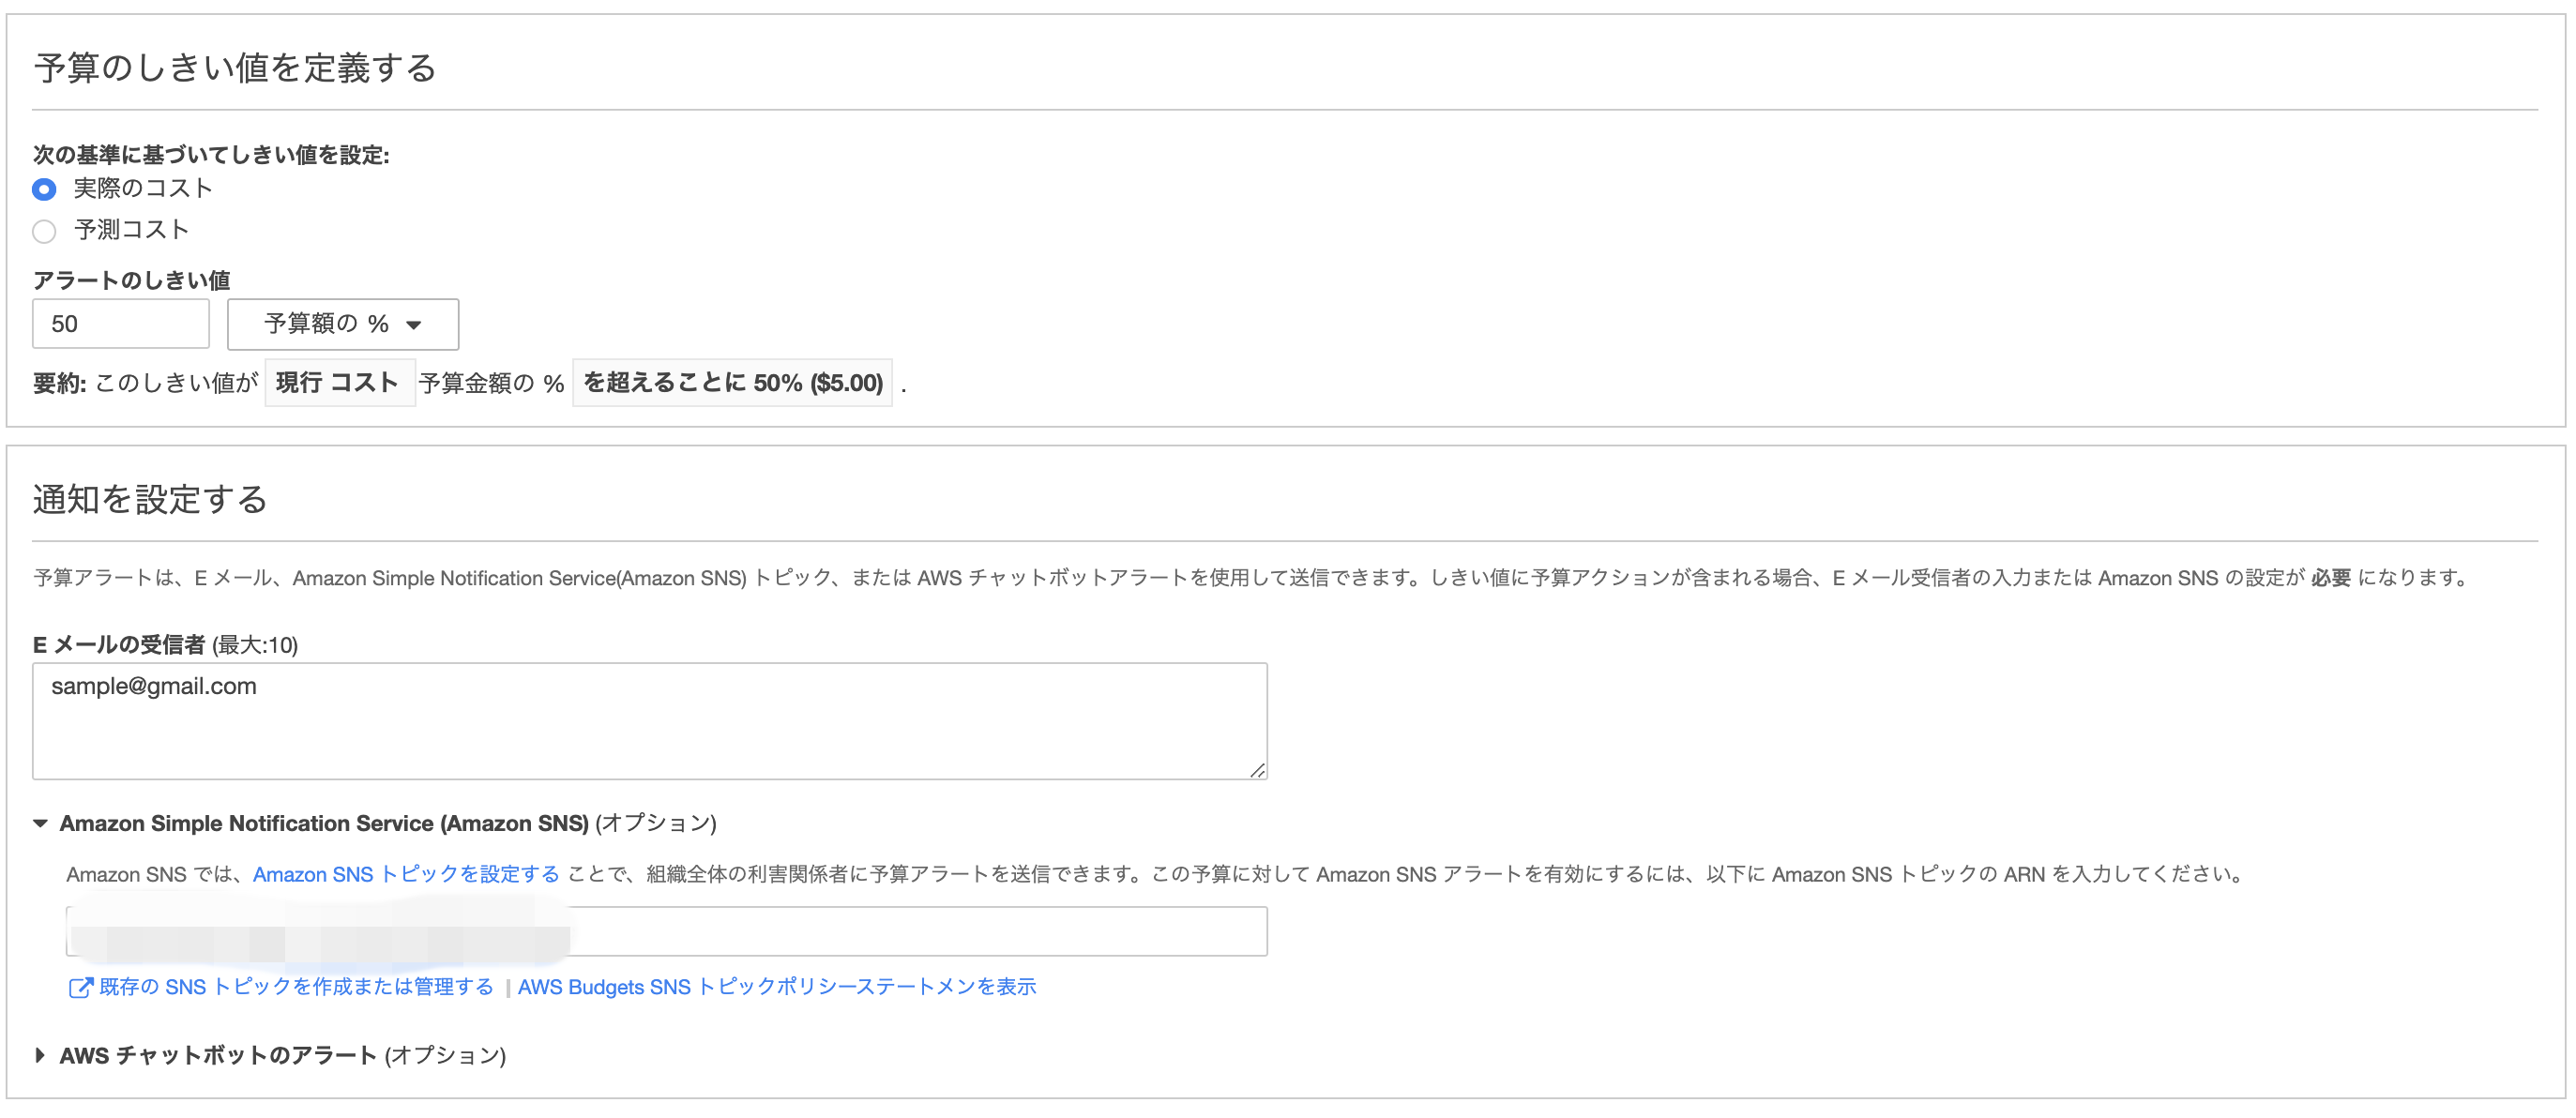
Task: Click the alert threshold value field showing 50
Action: [x=120, y=324]
